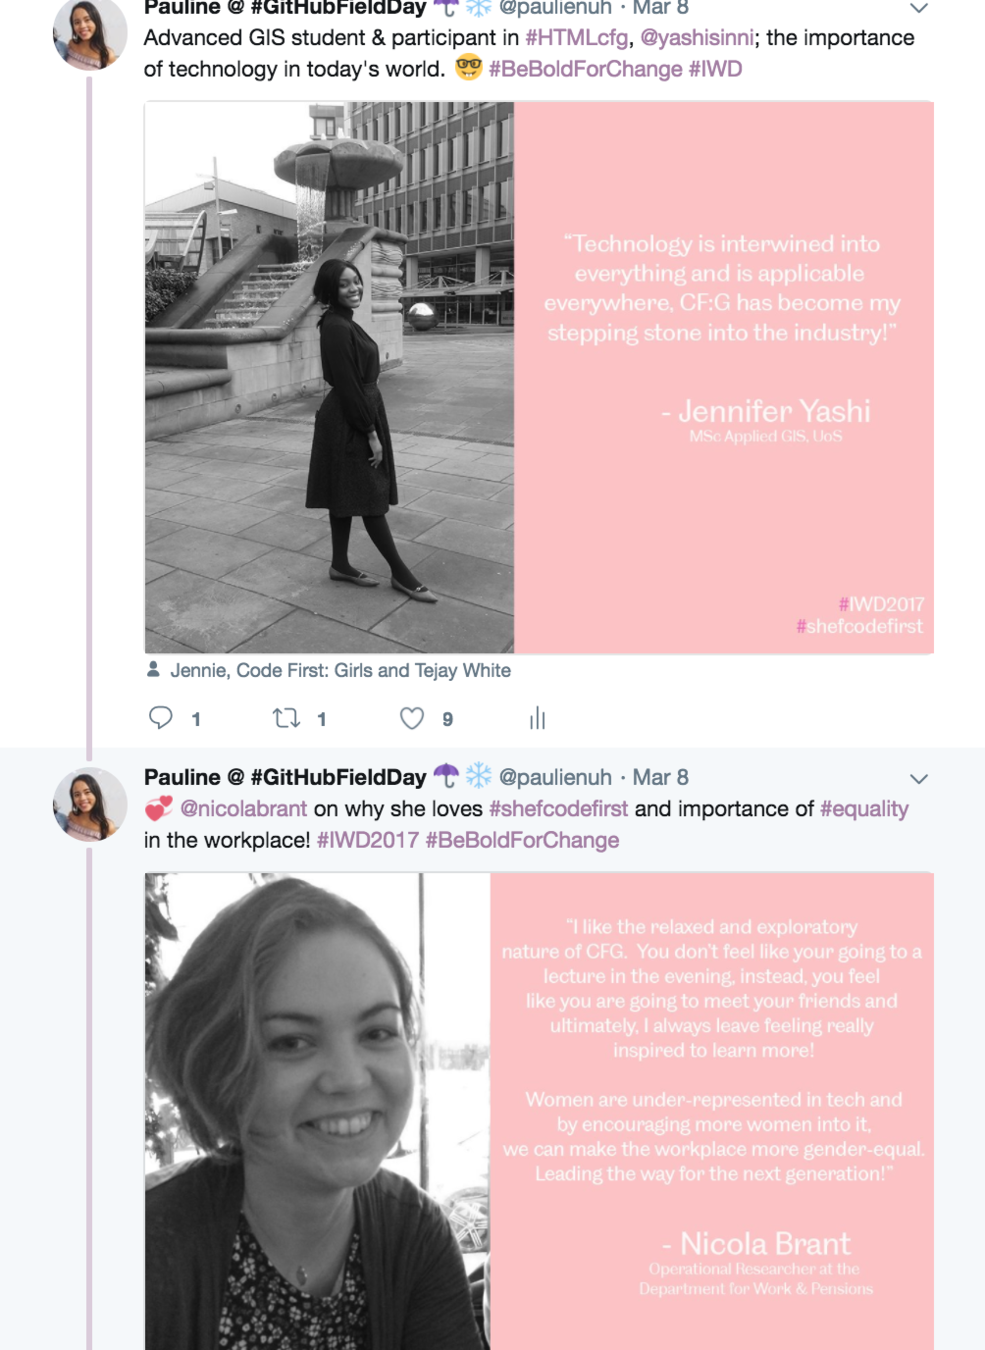The width and height of the screenshot is (985, 1350).
Task: Open @nicolabrant profile mention
Action: click(243, 809)
